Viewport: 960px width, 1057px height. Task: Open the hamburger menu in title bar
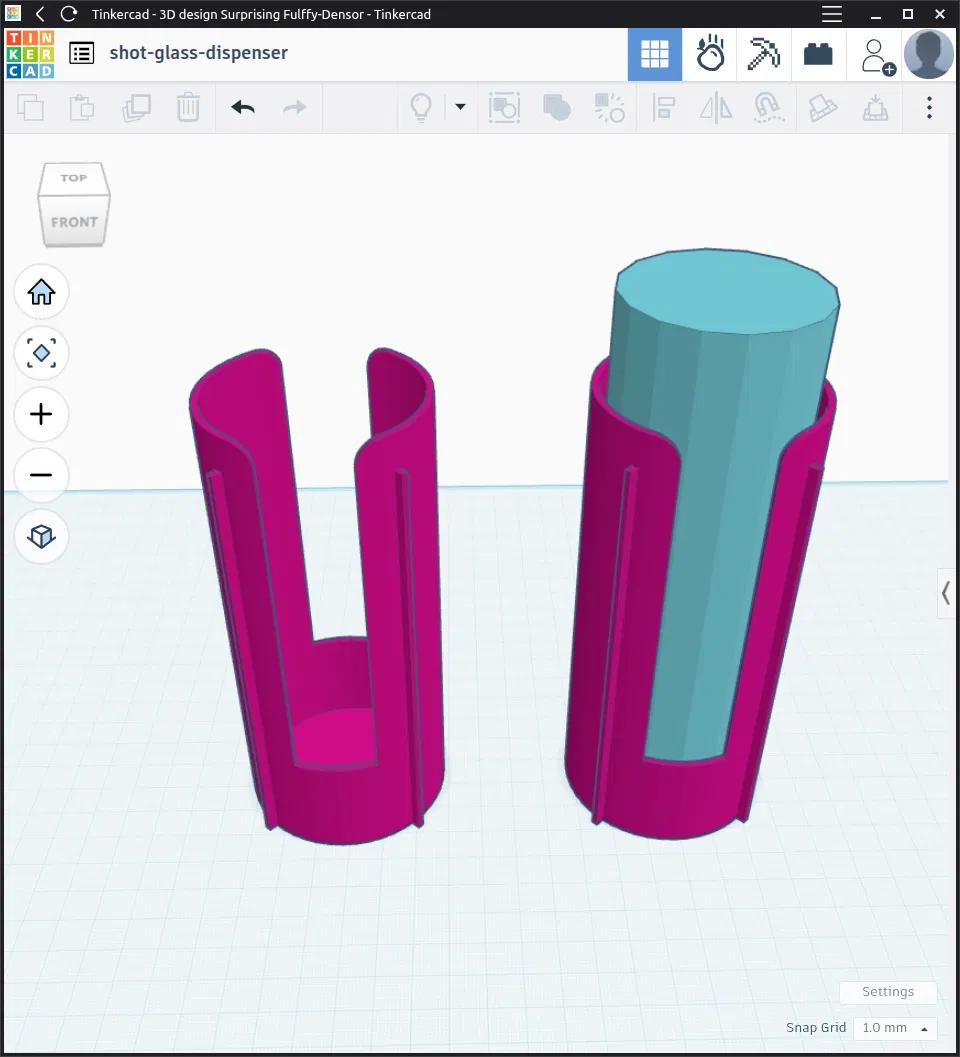tap(832, 13)
